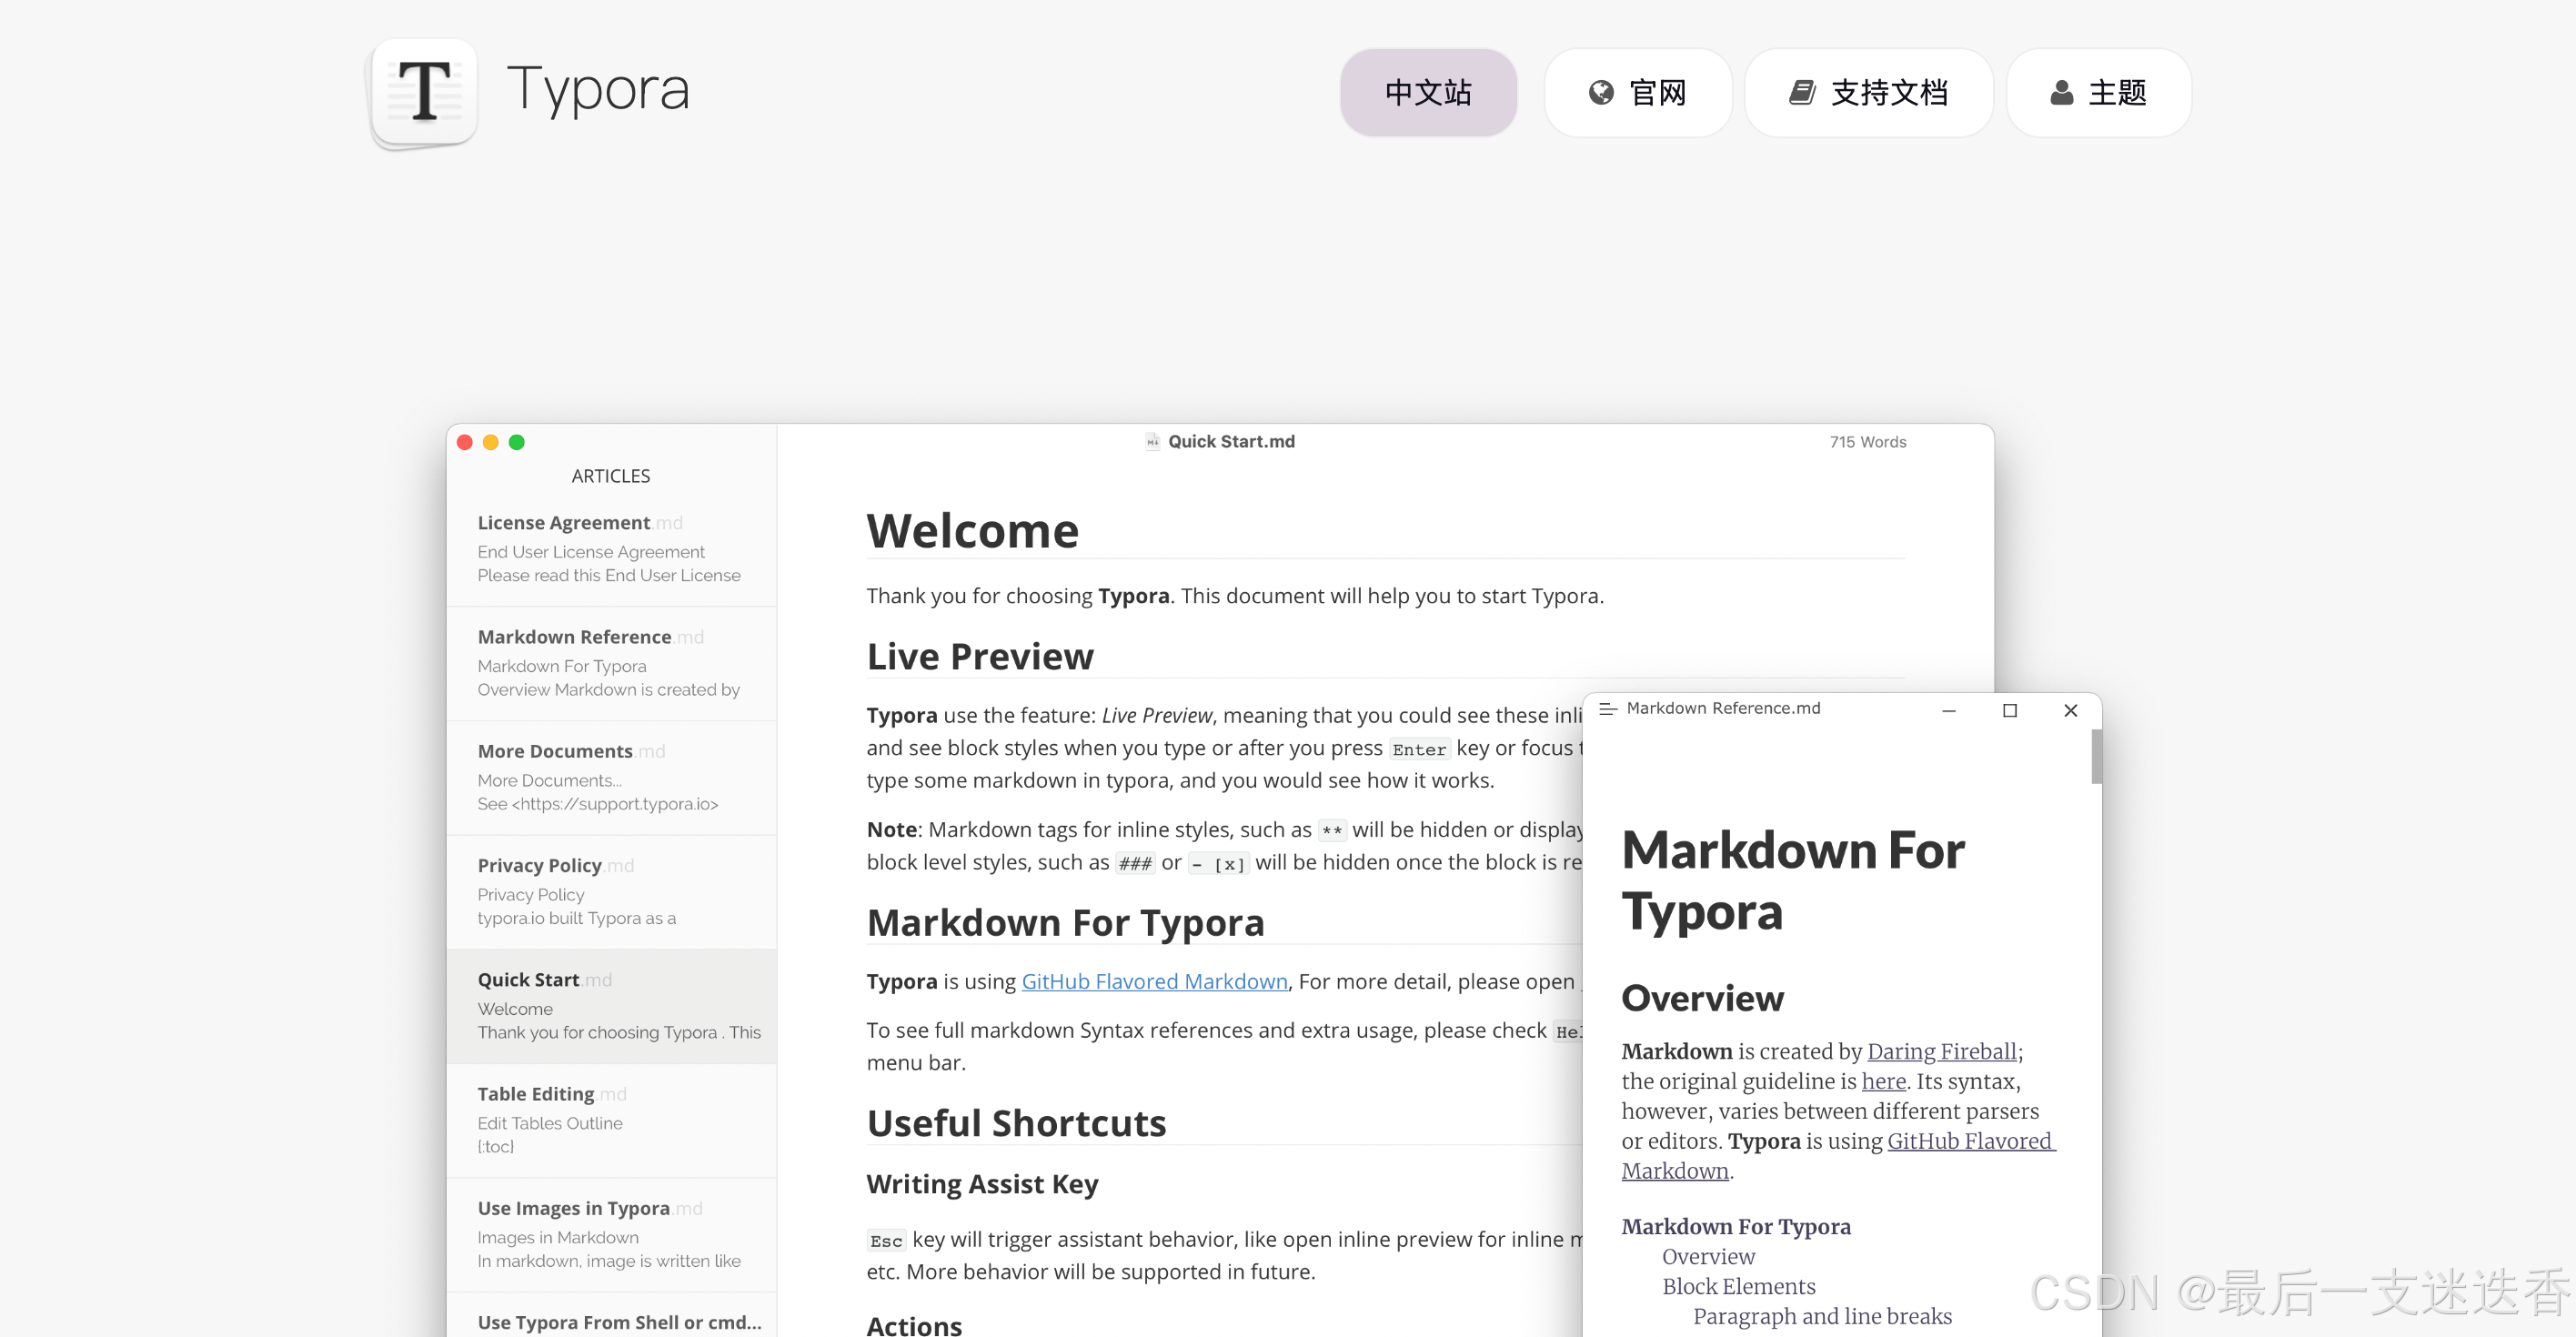This screenshot has width=2576, height=1337.
Task: Click the Actions subheading in Quick Start
Action: (914, 1324)
